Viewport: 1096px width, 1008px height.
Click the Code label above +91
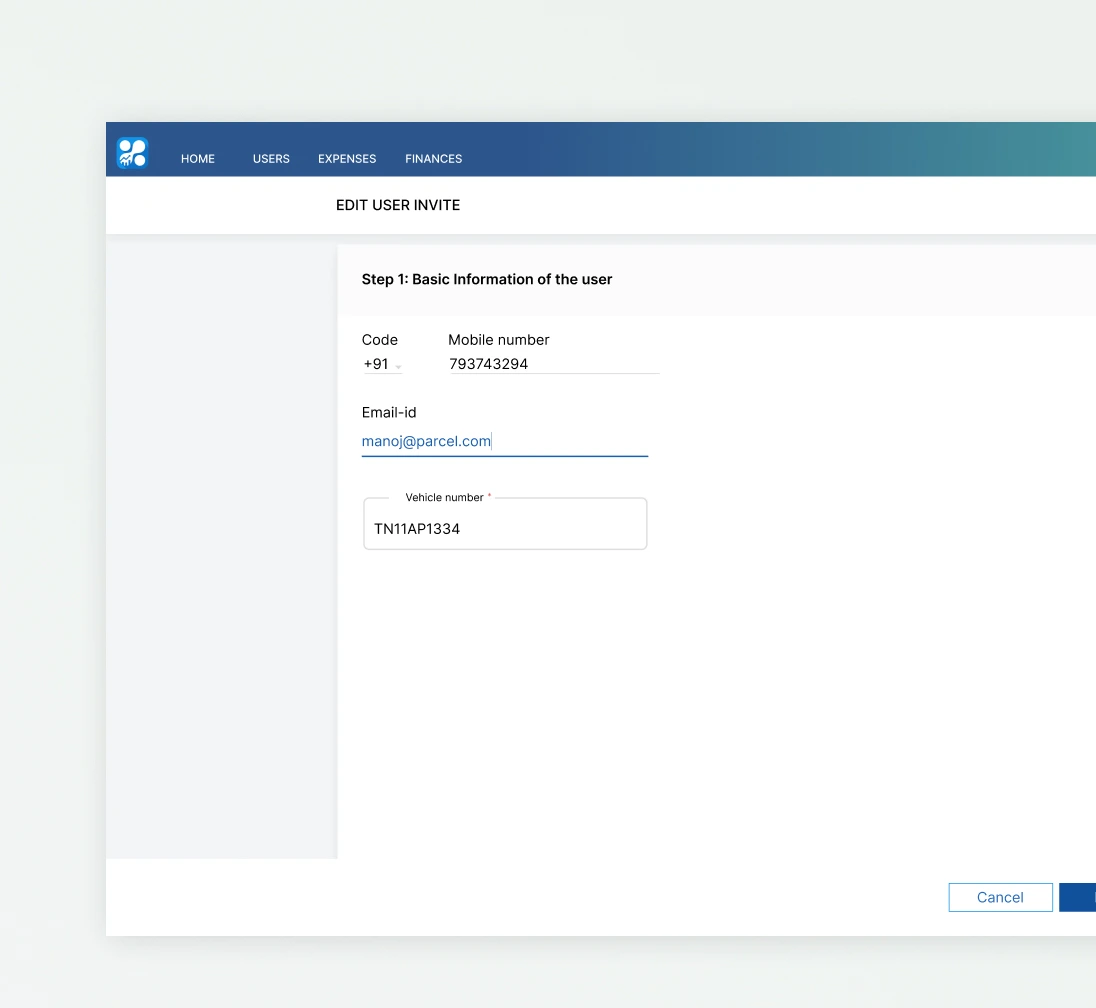tap(379, 339)
